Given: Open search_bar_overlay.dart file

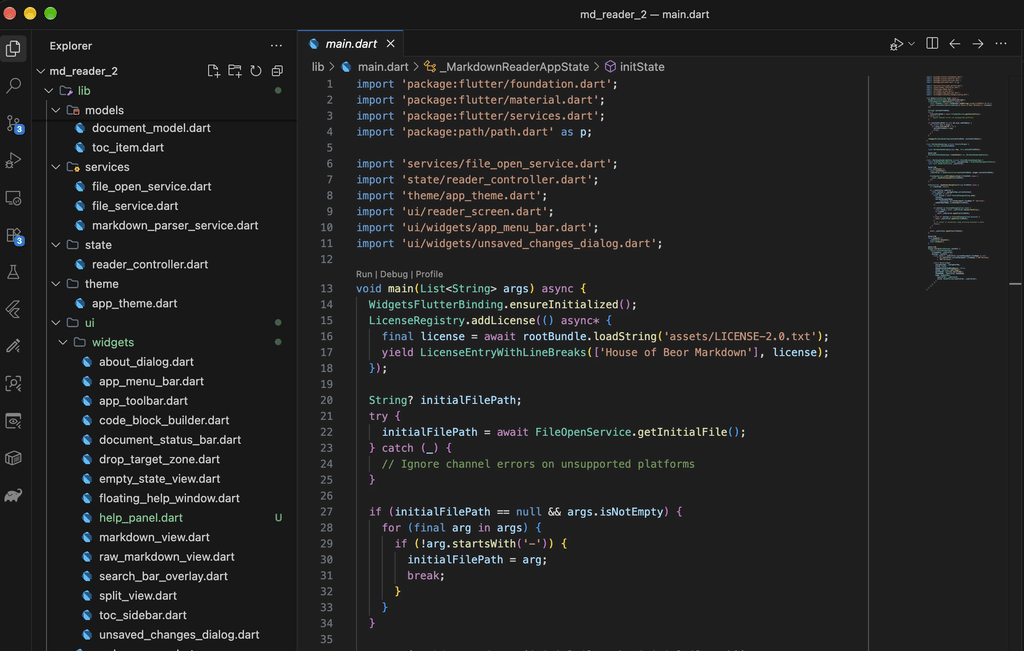Looking at the screenshot, I should [x=163, y=577].
